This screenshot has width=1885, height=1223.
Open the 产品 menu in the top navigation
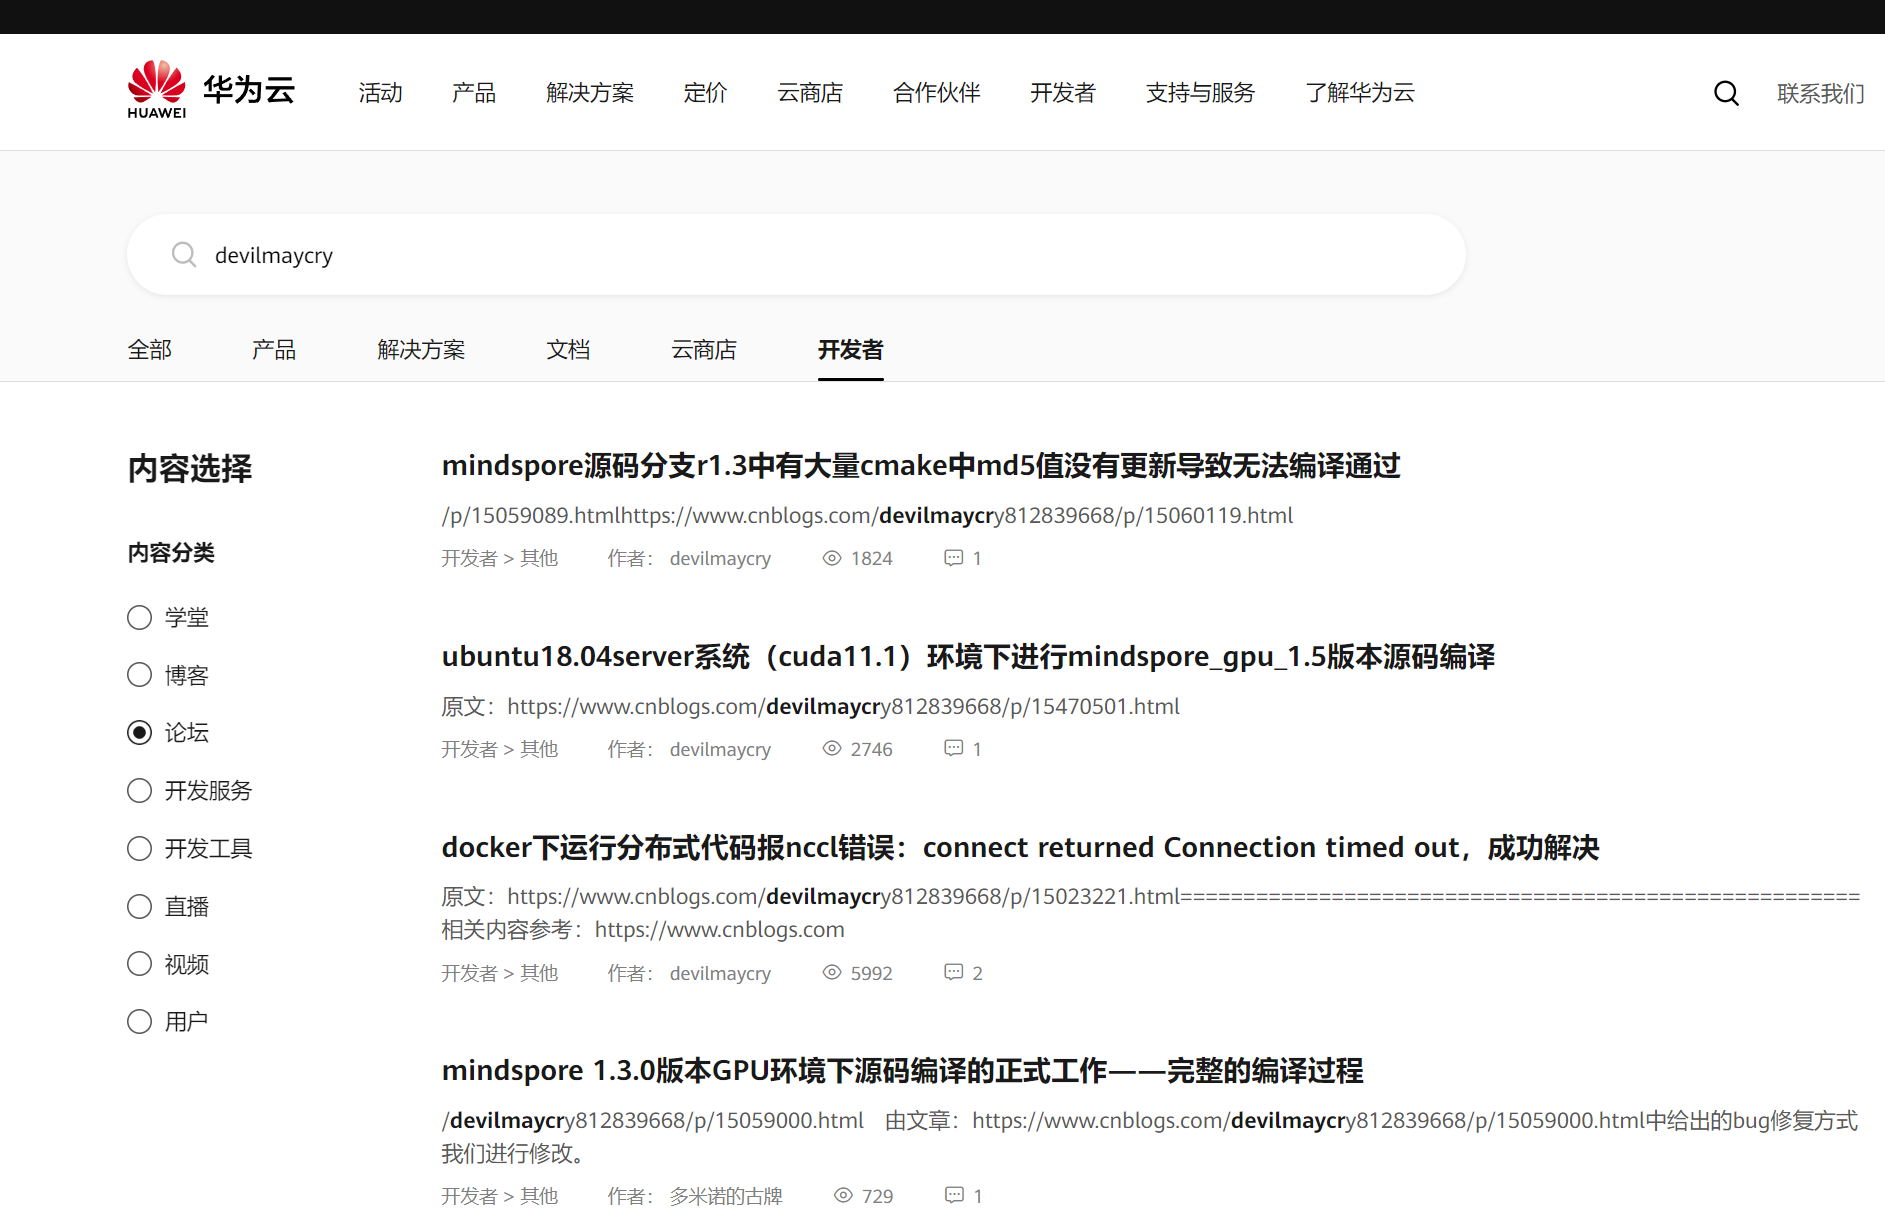click(474, 93)
